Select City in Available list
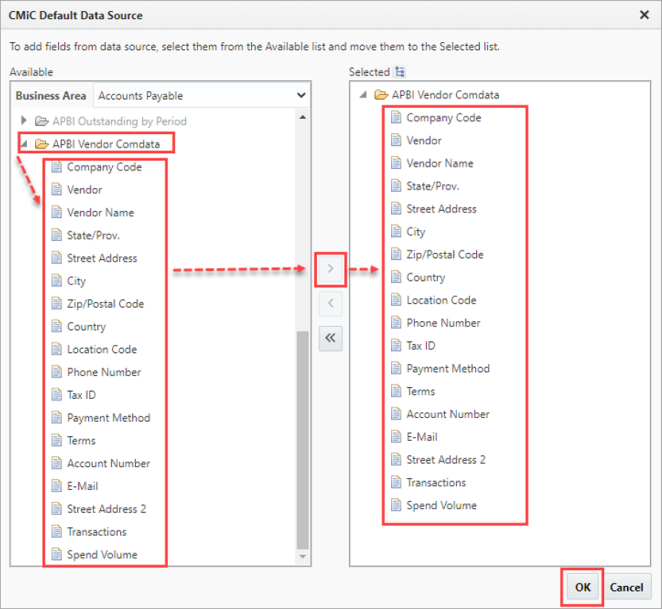 [69, 281]
